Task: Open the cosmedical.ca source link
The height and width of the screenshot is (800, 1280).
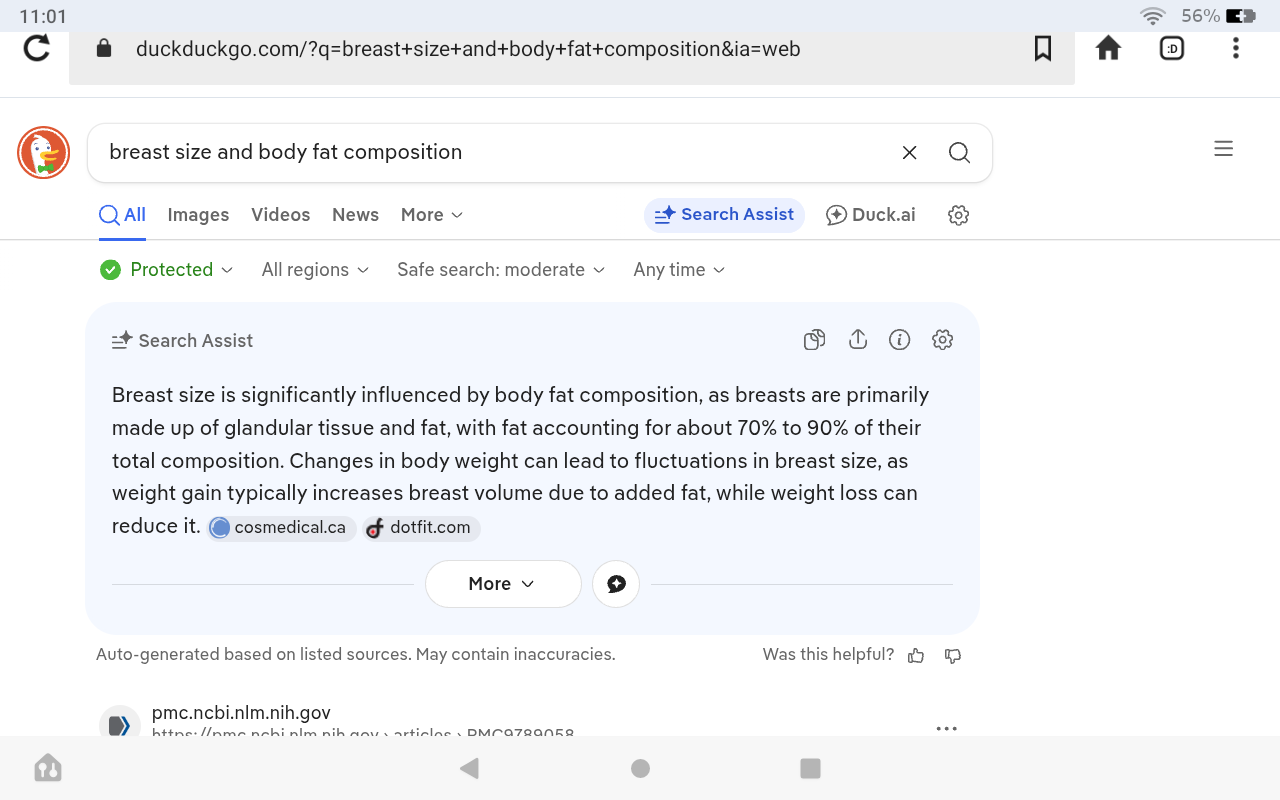Action: pyautogui.click(x=281, y=528)
